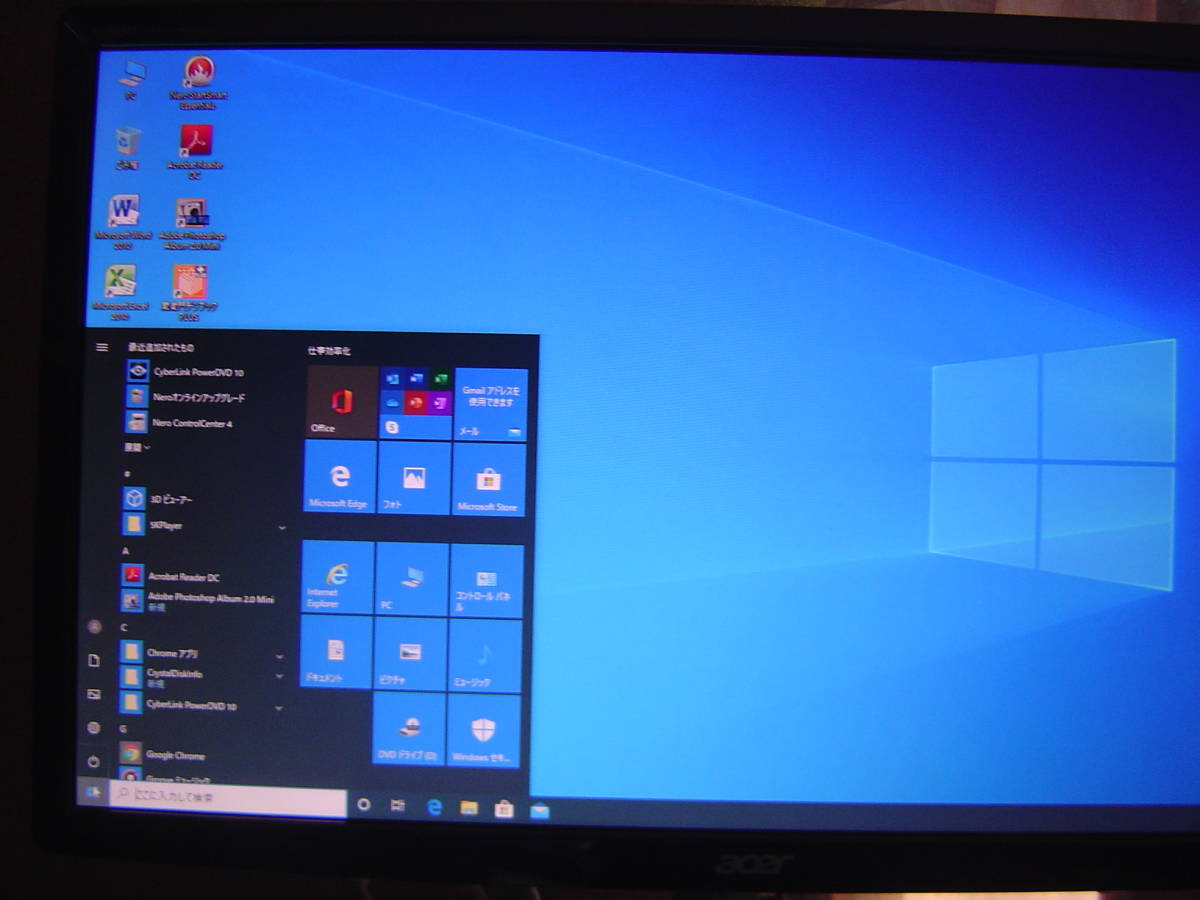
Task: Expand the 5KPlayer folder
Action: coord(281,526)
